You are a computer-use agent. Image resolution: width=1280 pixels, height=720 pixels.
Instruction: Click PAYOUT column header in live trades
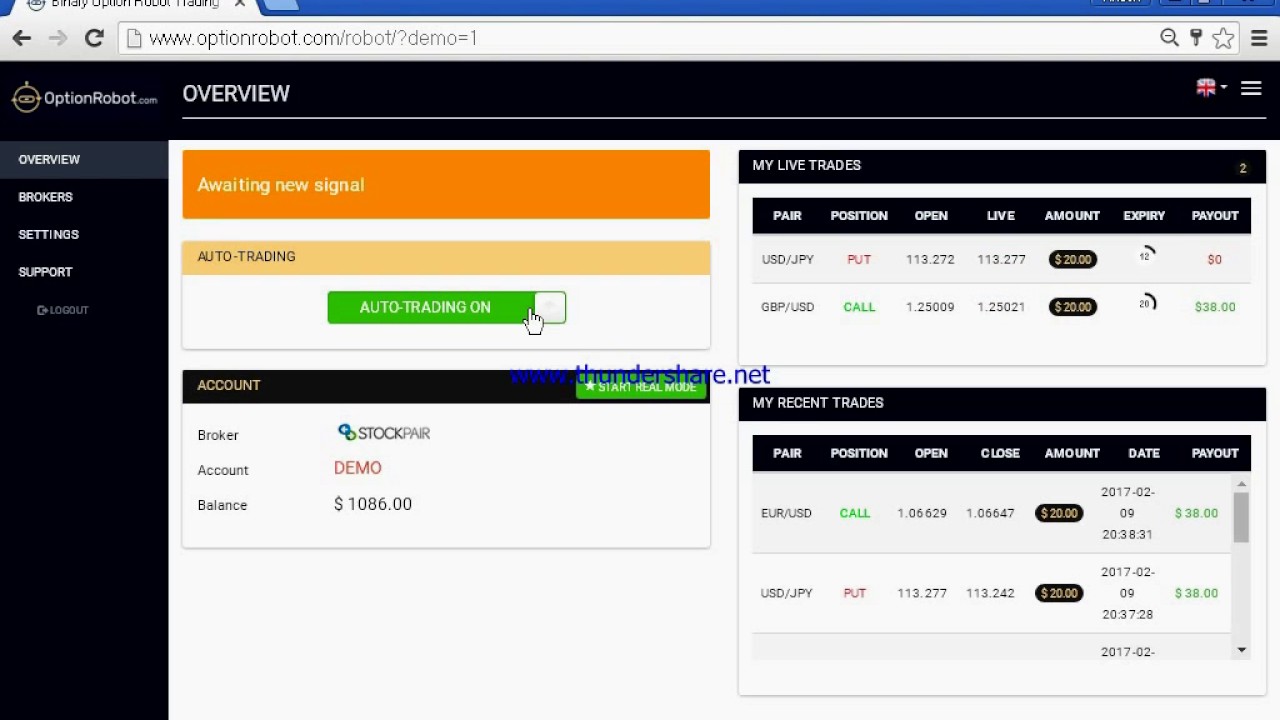coord(1215,216)
